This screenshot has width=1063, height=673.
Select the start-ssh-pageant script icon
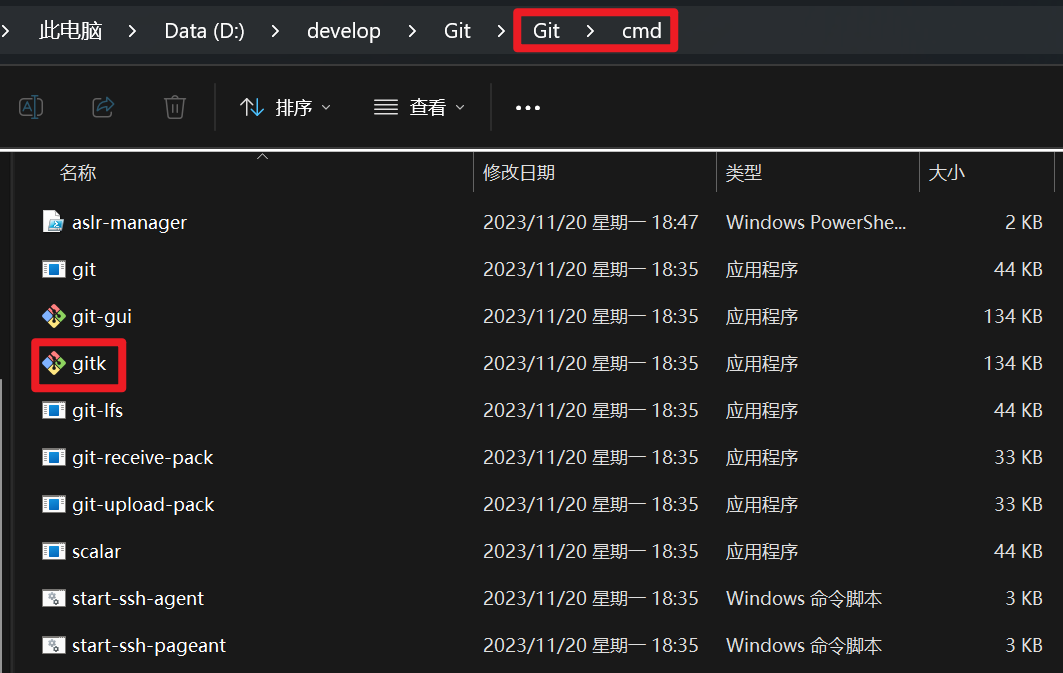tap(54, 645)
